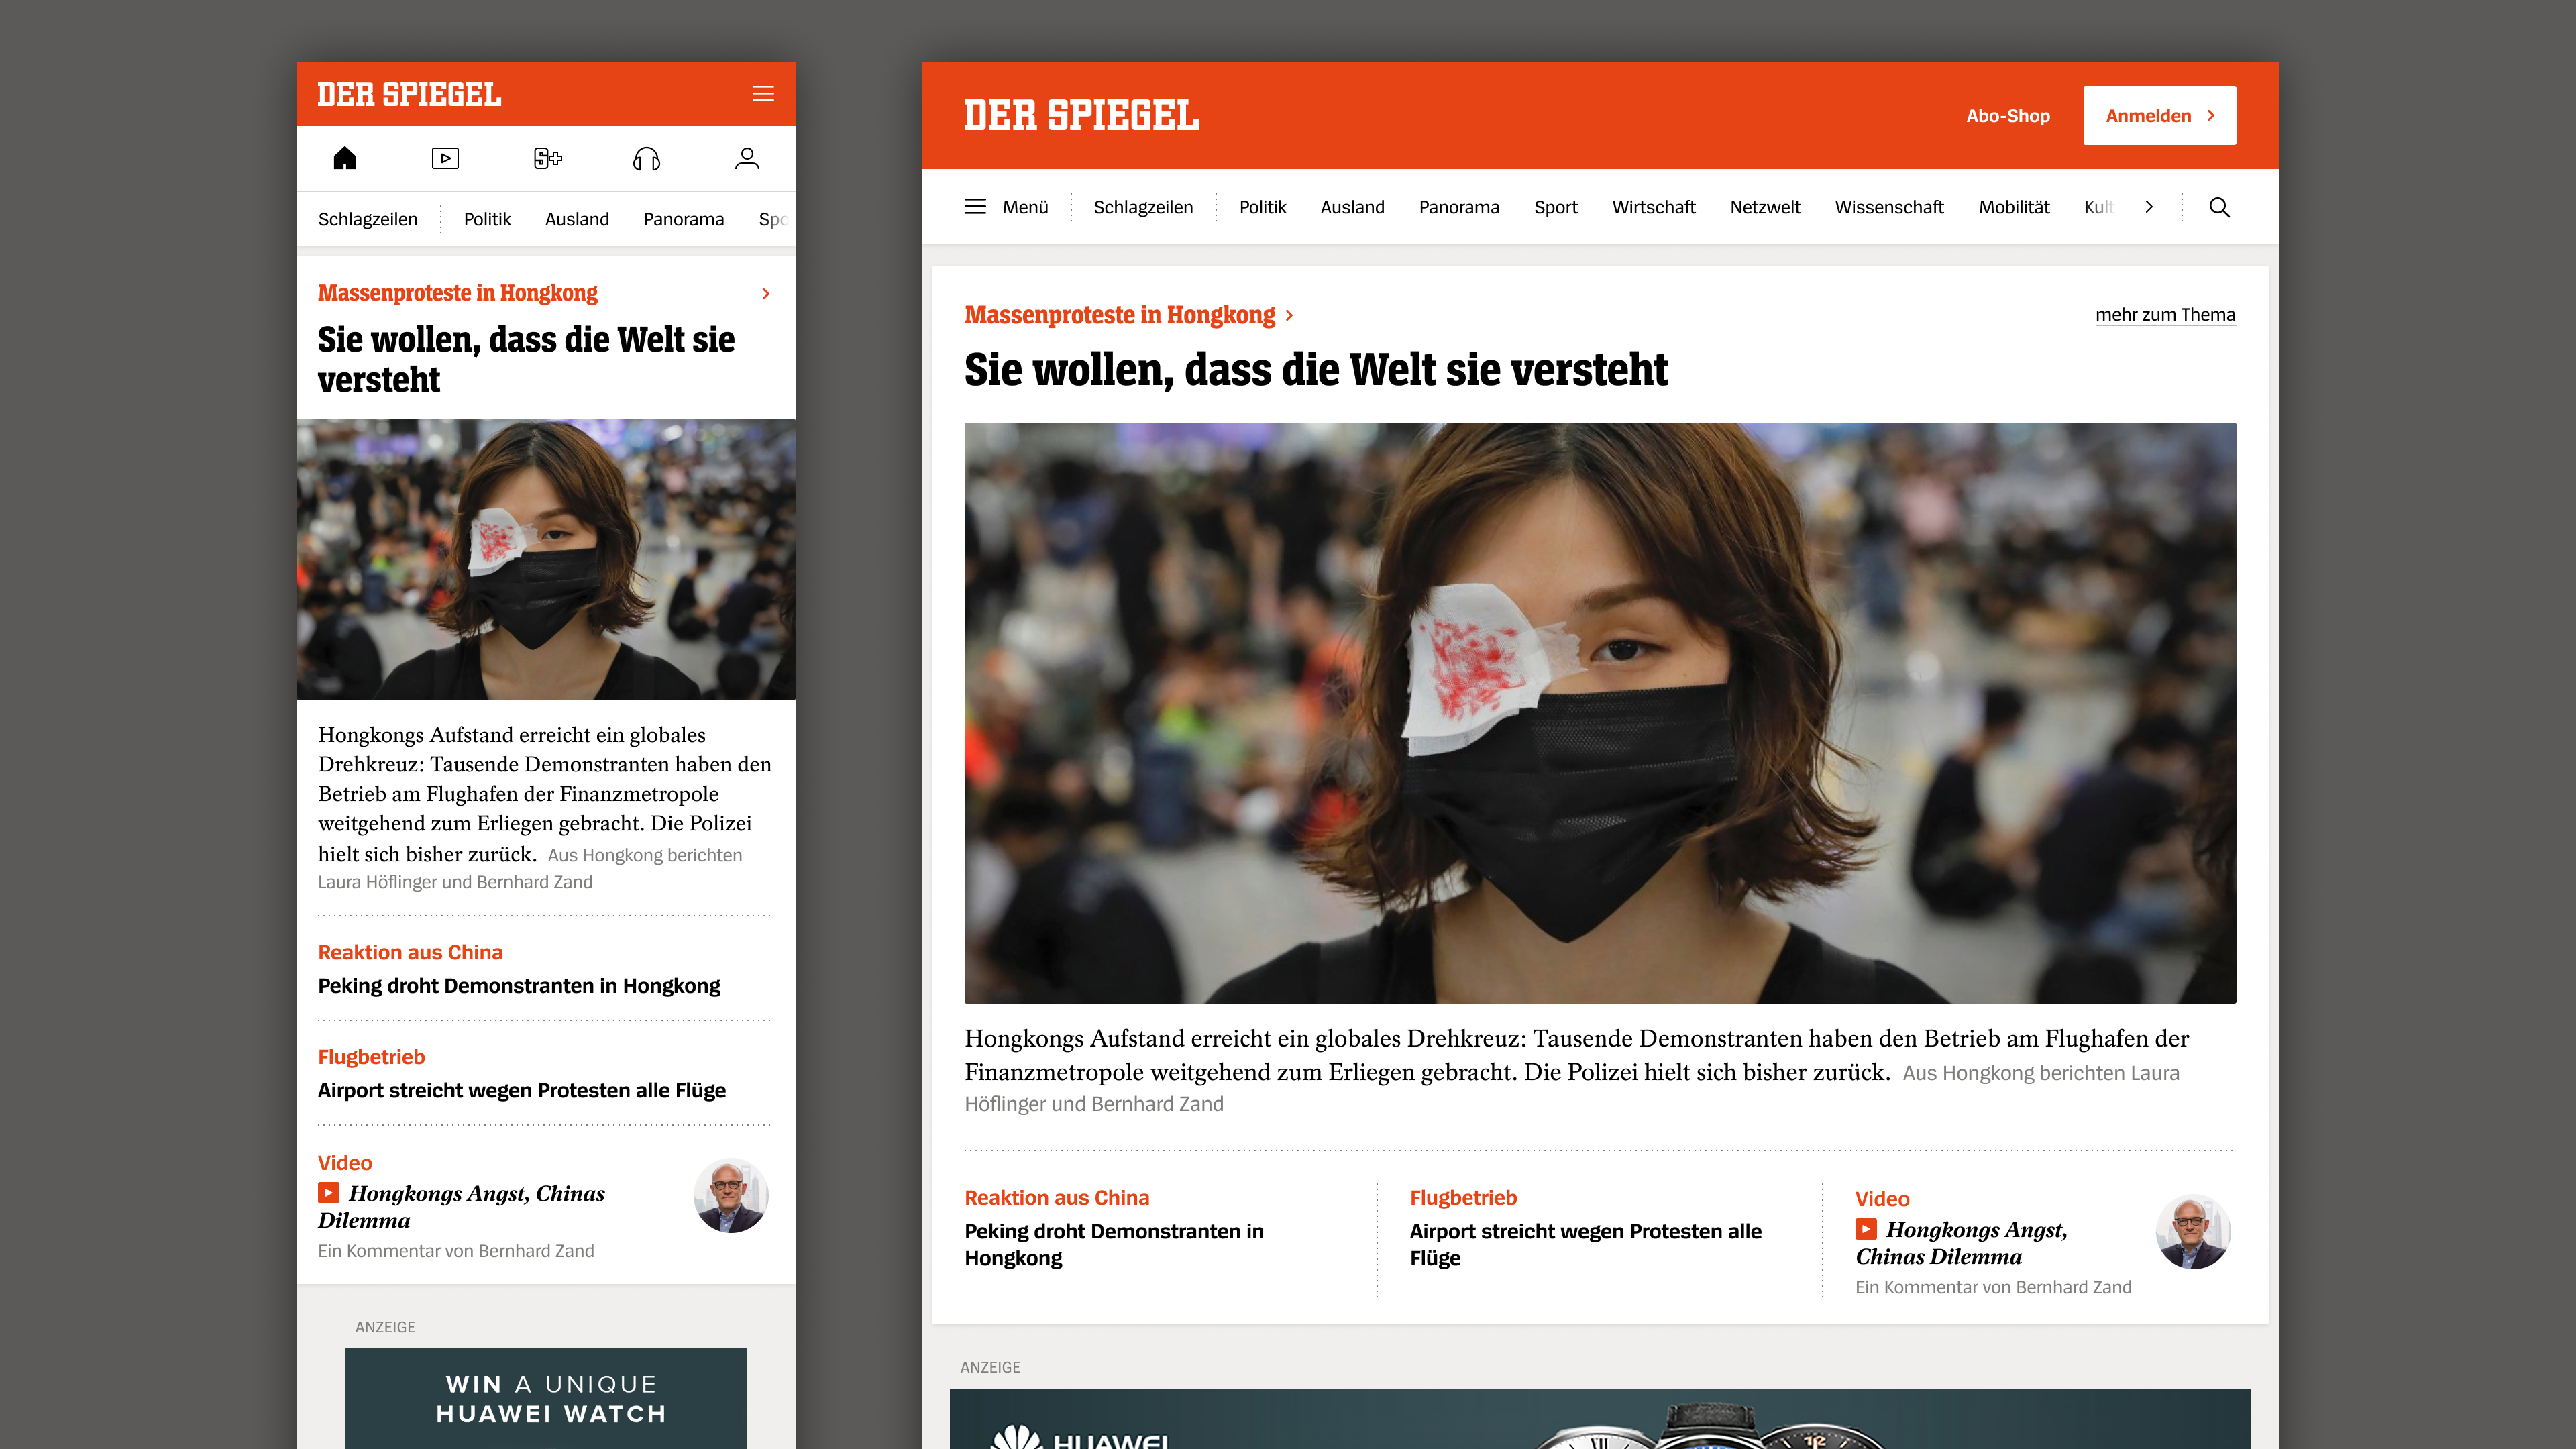Open Wirtschaft in the desktop navigation

[1654, 207]
